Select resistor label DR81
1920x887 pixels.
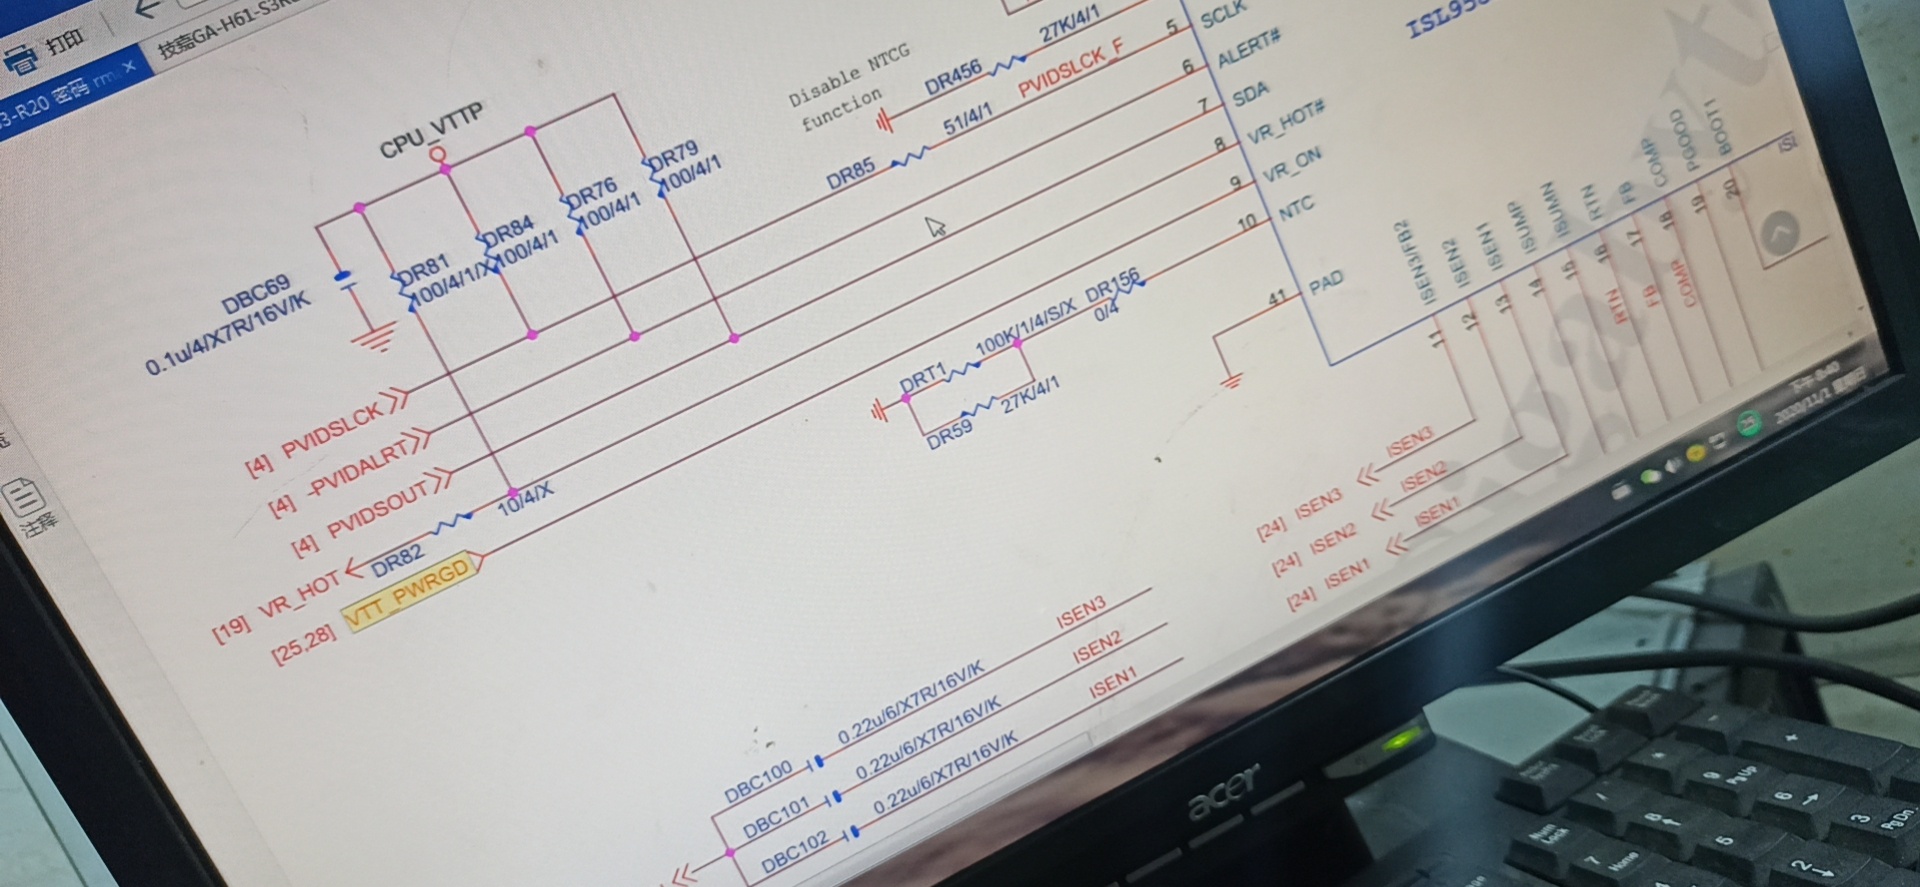click(x=423, y=270)
